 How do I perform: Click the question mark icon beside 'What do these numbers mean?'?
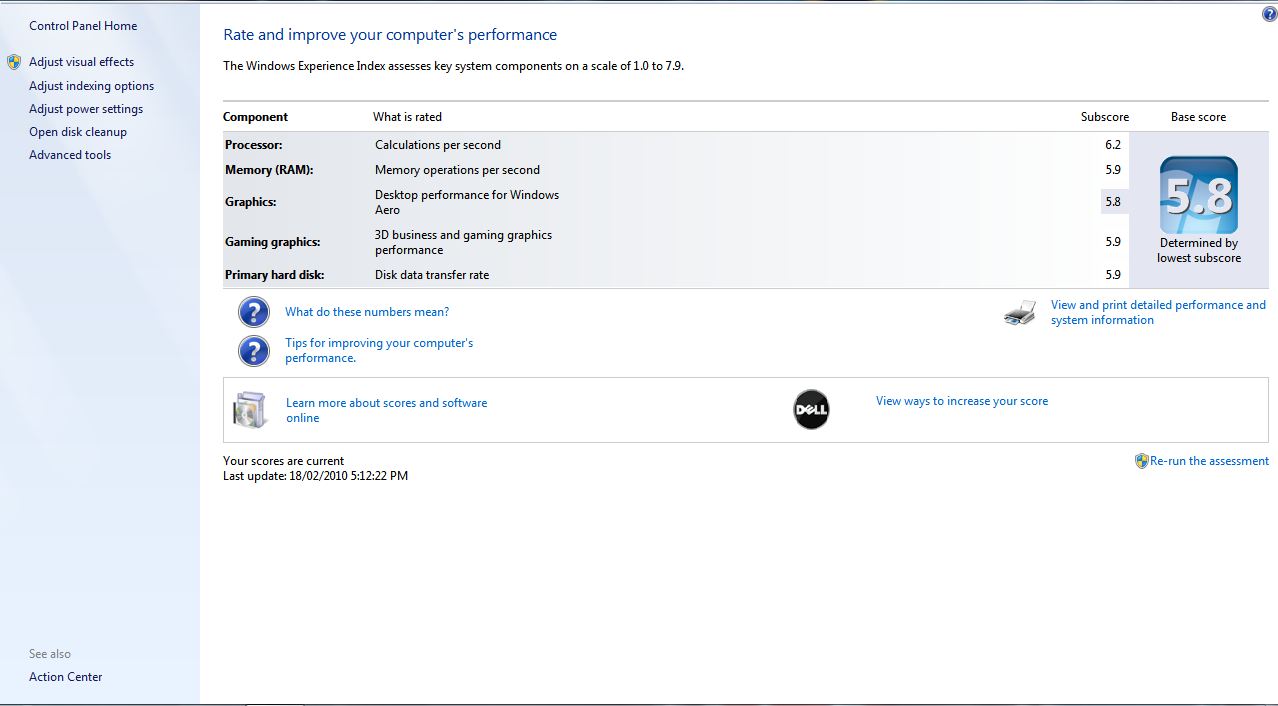[254, 312]
